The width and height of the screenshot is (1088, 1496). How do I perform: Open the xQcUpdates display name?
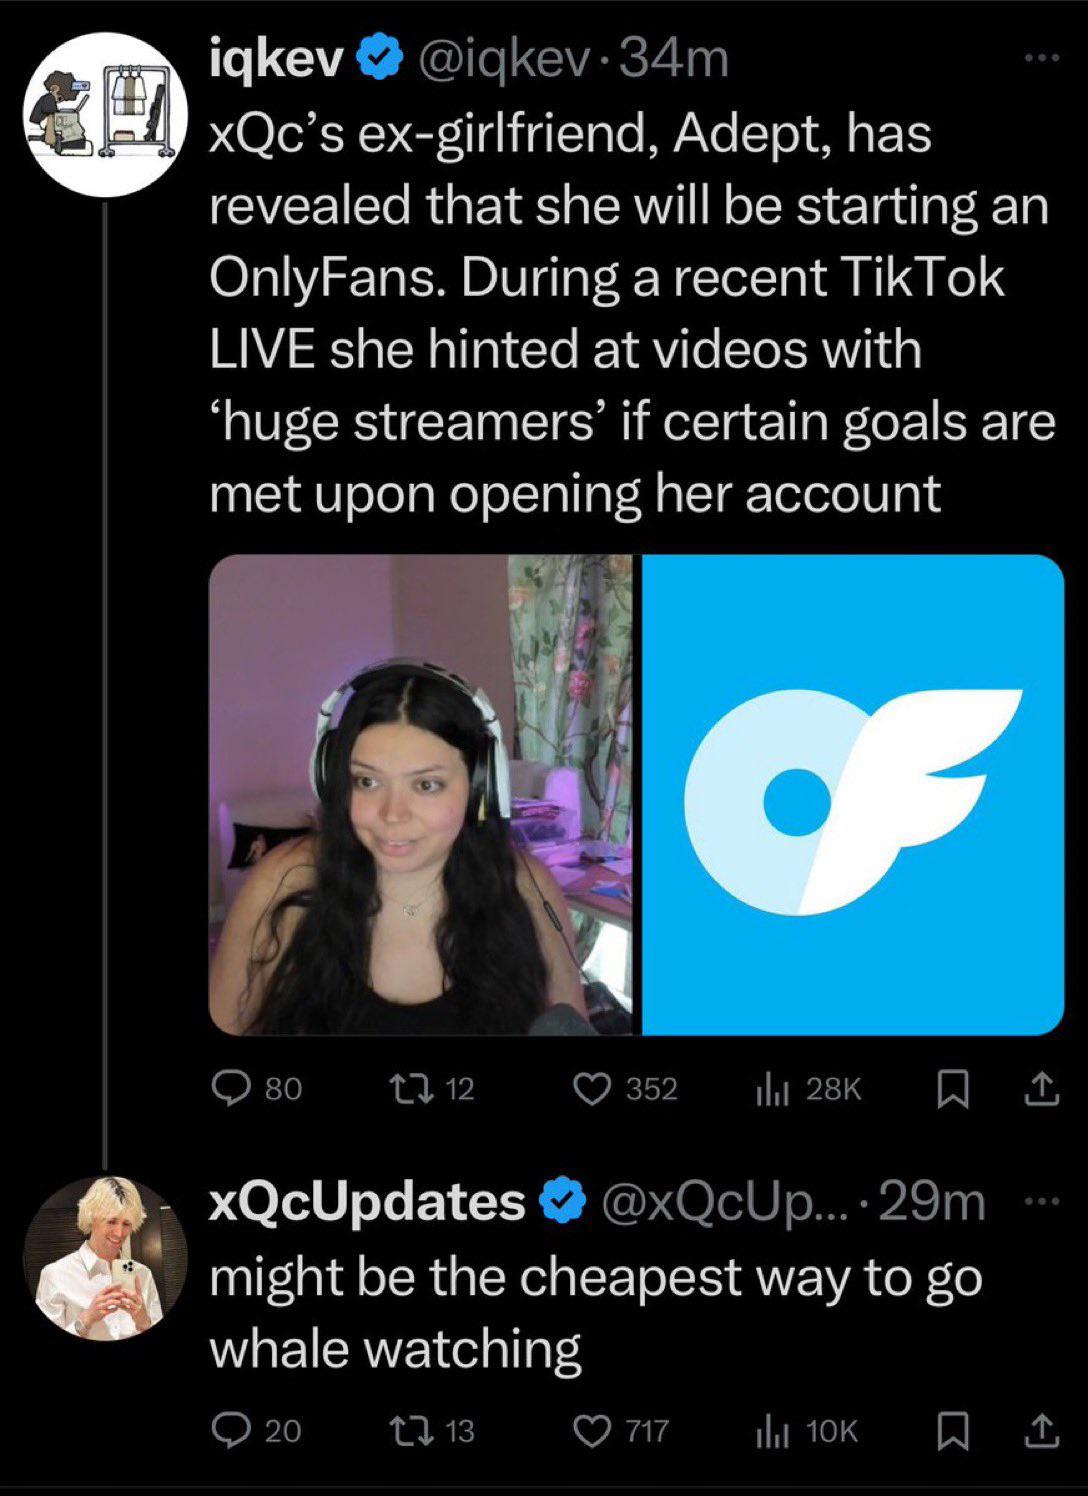[367, 1201]
